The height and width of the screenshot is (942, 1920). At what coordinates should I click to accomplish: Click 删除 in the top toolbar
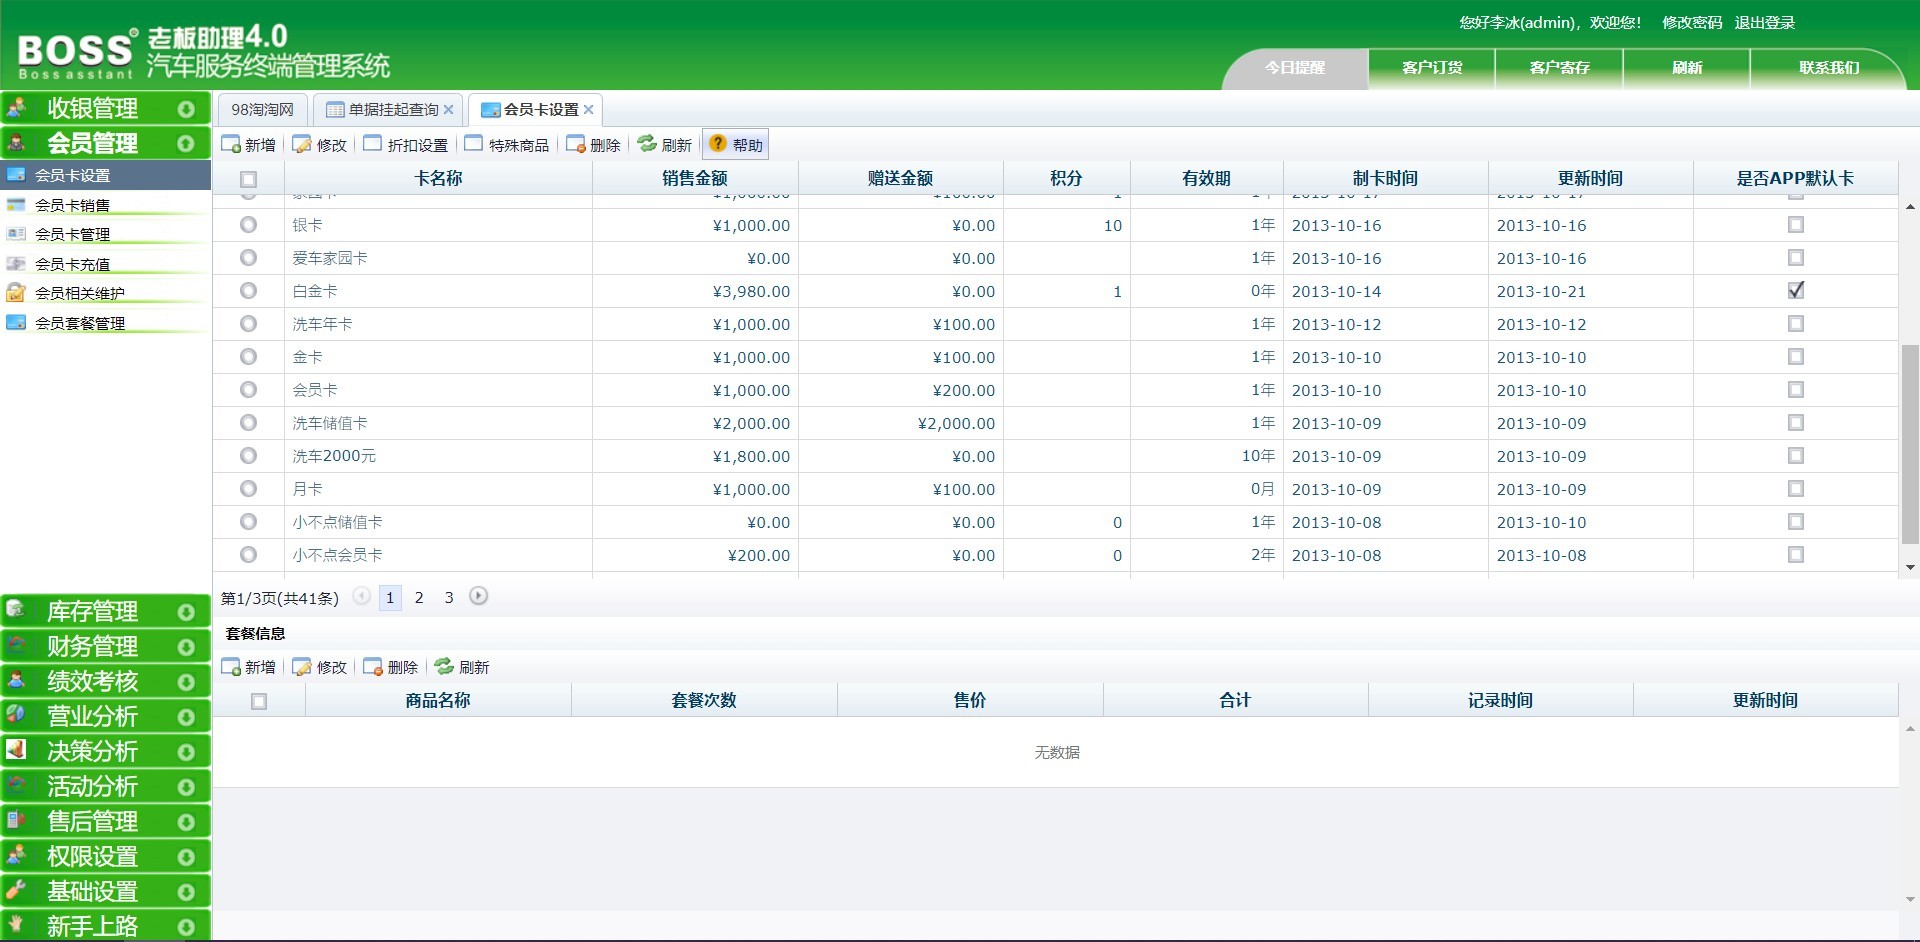point(594,144)
